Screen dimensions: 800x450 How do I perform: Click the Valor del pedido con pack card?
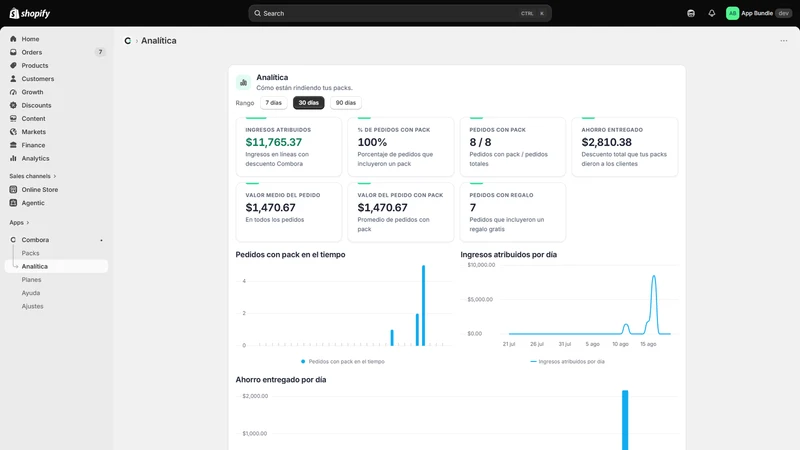click(x=401, y=212)
